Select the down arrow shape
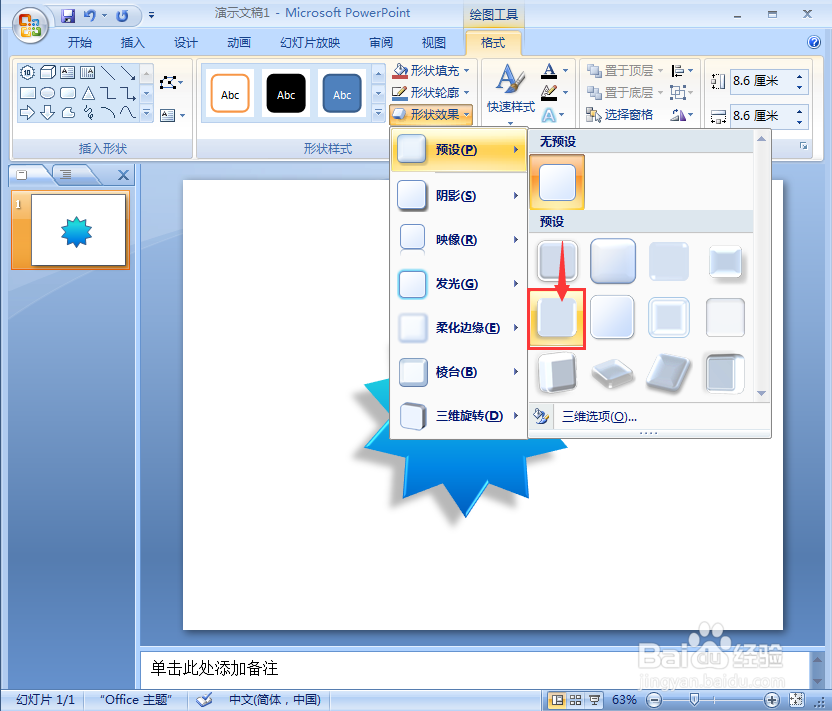 click(47, 112)
